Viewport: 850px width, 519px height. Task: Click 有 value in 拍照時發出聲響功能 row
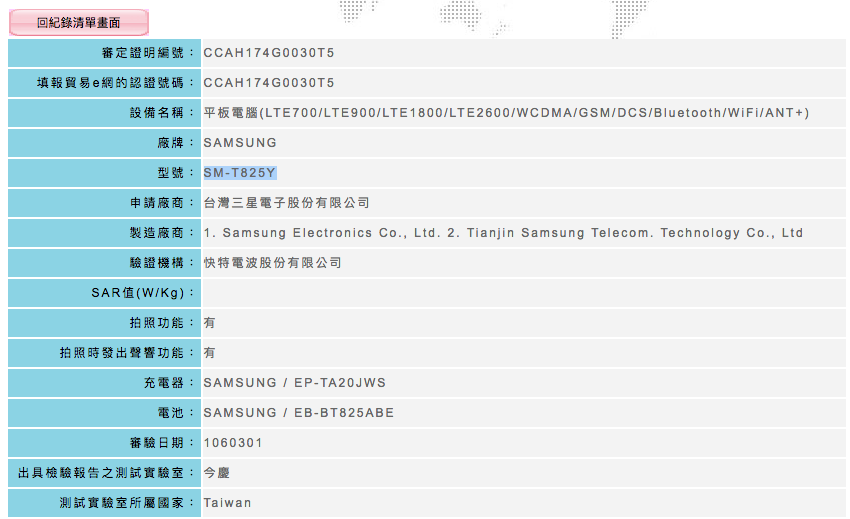(x=209, y=353)
